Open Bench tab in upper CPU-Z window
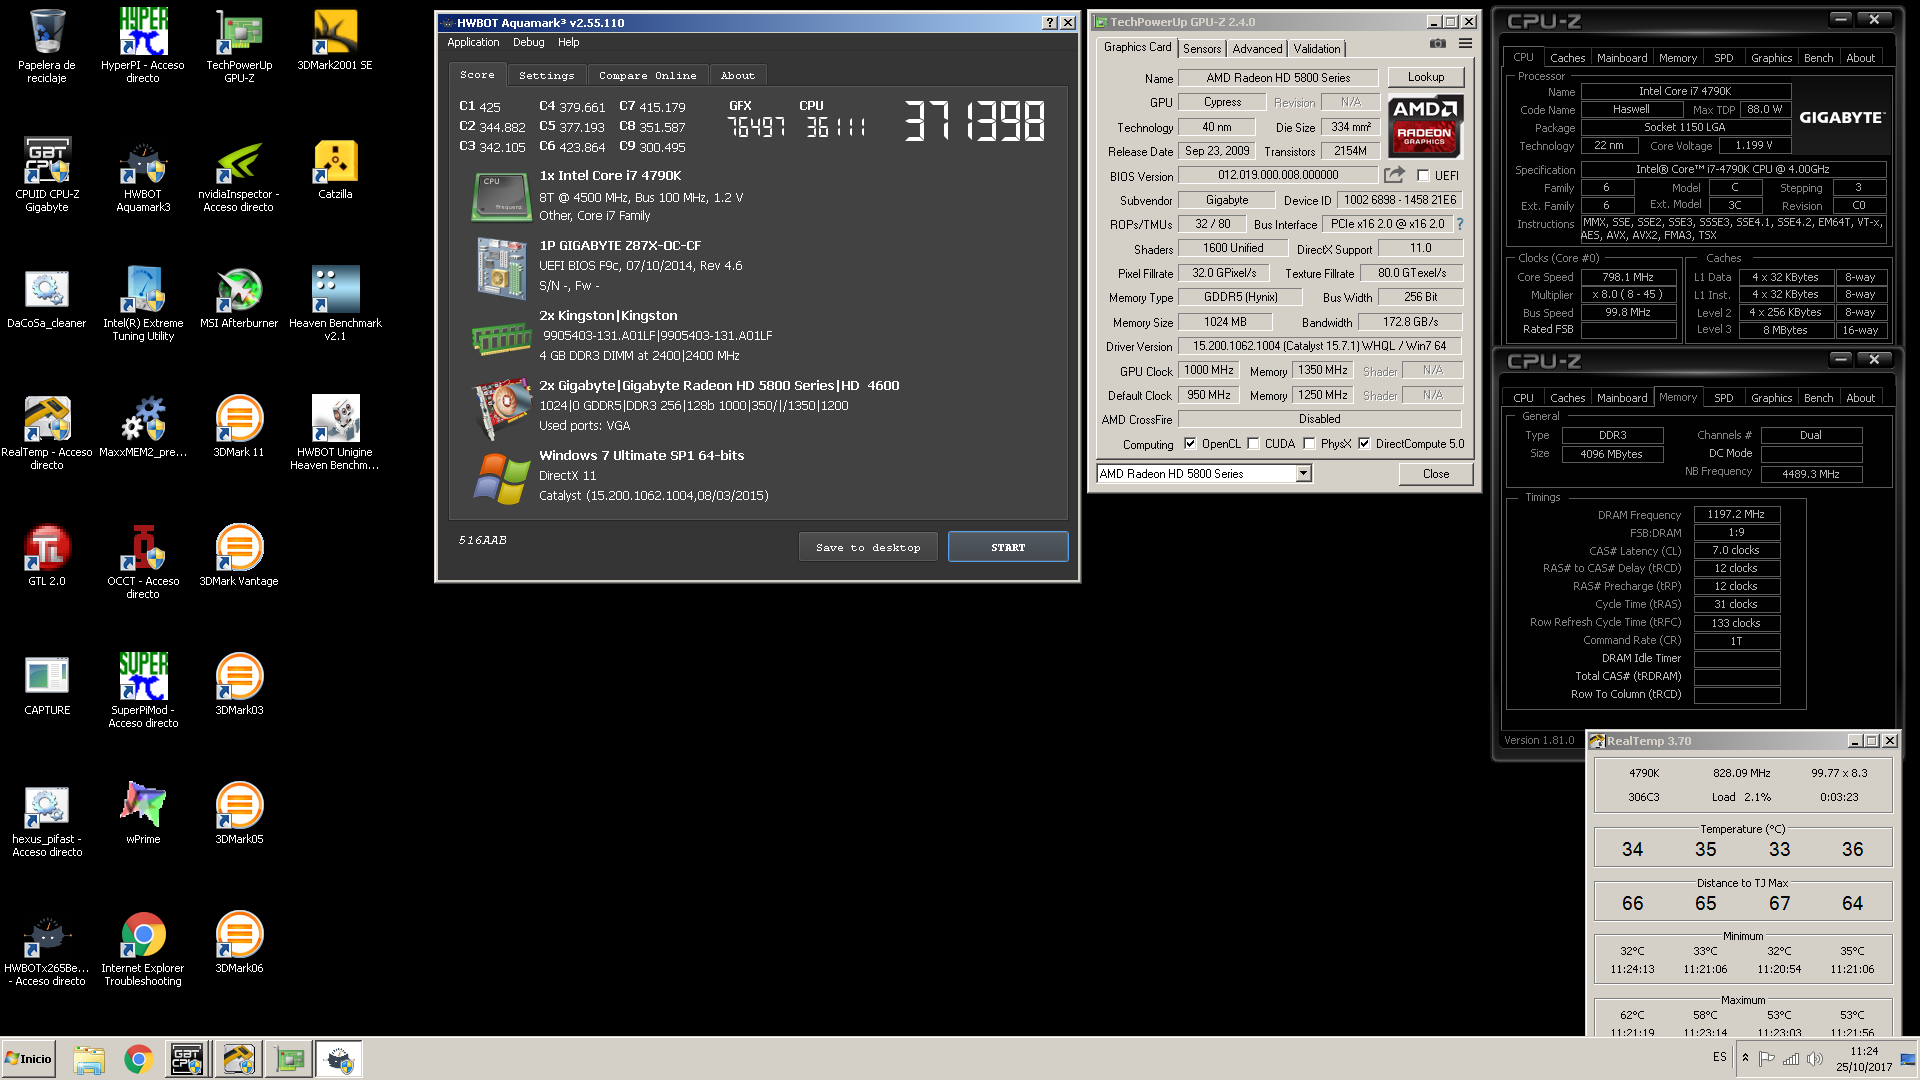Screen dimensions: 1920x1080 [1818, 58]
